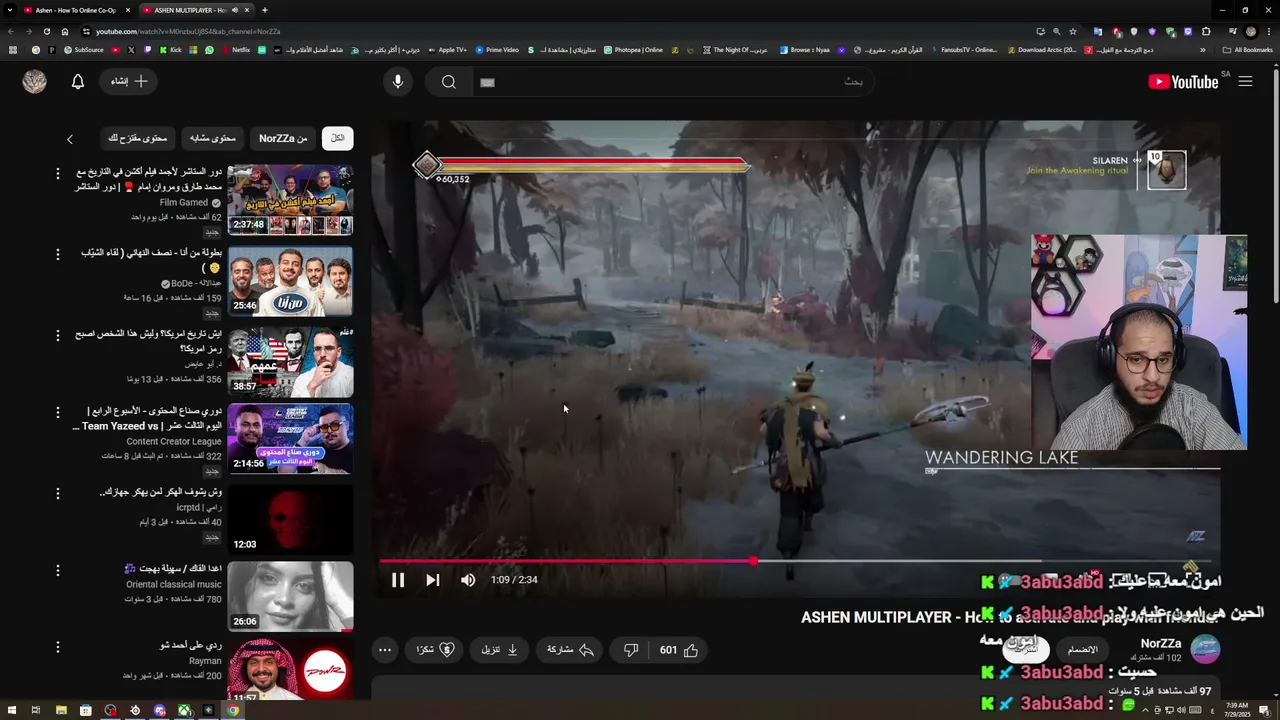The width and height of the screenshot is (1280, 720).
Task: Open the SubSource bookmark
Action: point(83,50)
